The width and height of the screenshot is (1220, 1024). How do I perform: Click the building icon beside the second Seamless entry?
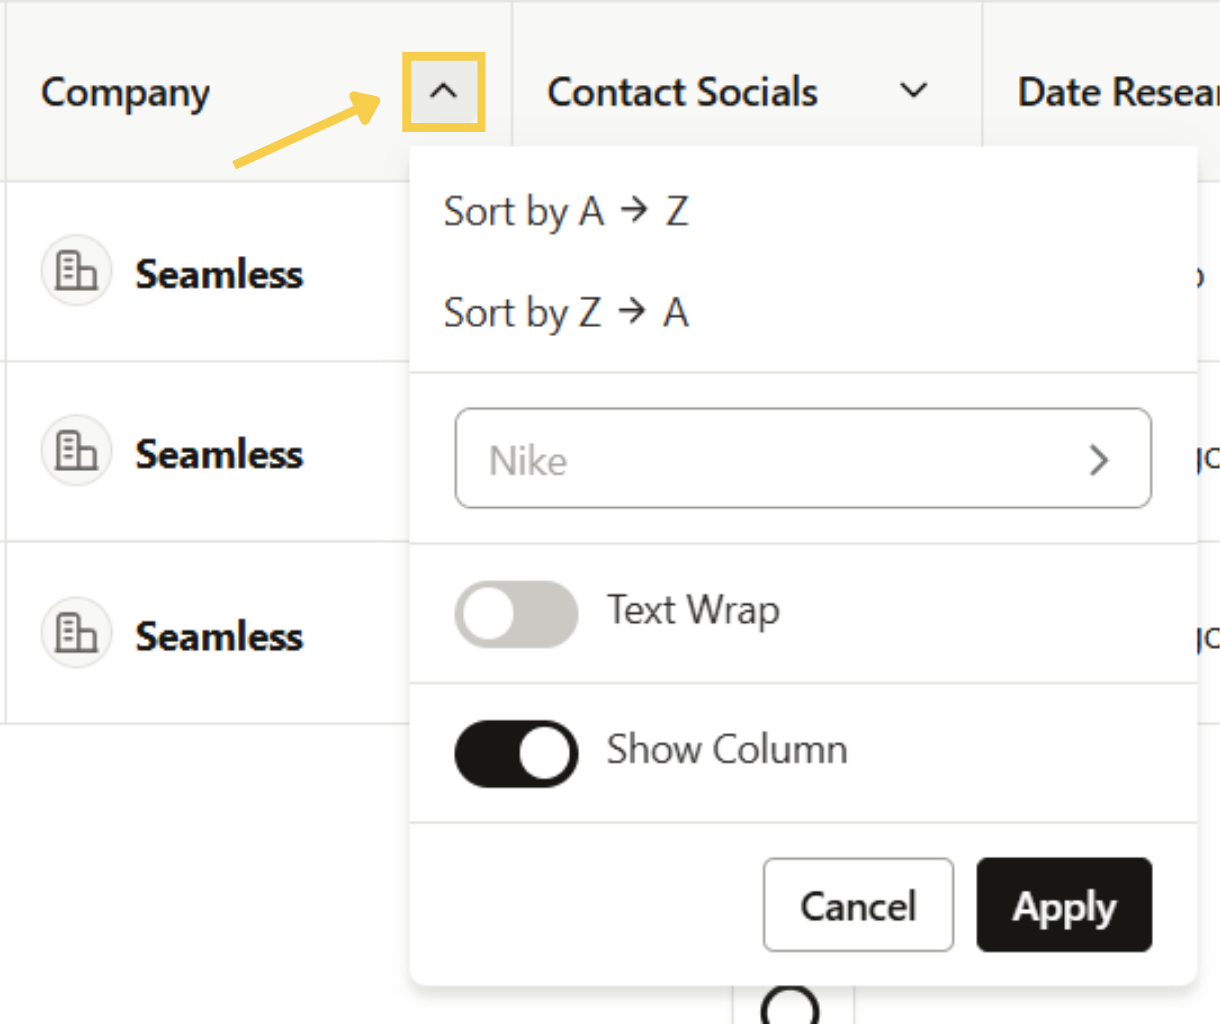pyautogui.click(x=76, y=451)
